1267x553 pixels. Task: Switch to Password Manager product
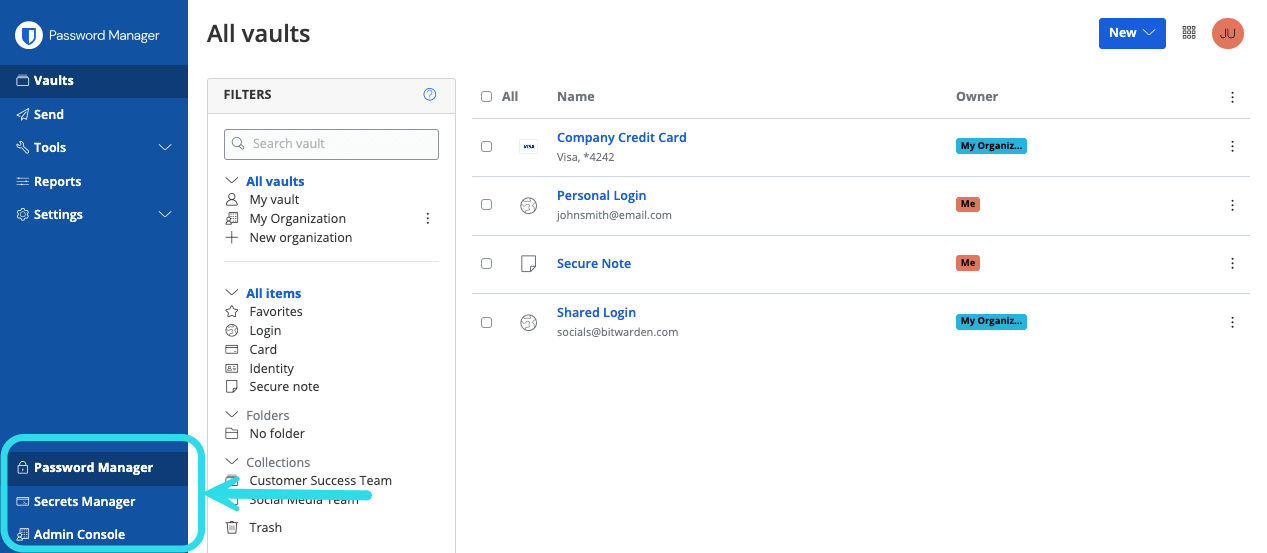pos(94,468)
